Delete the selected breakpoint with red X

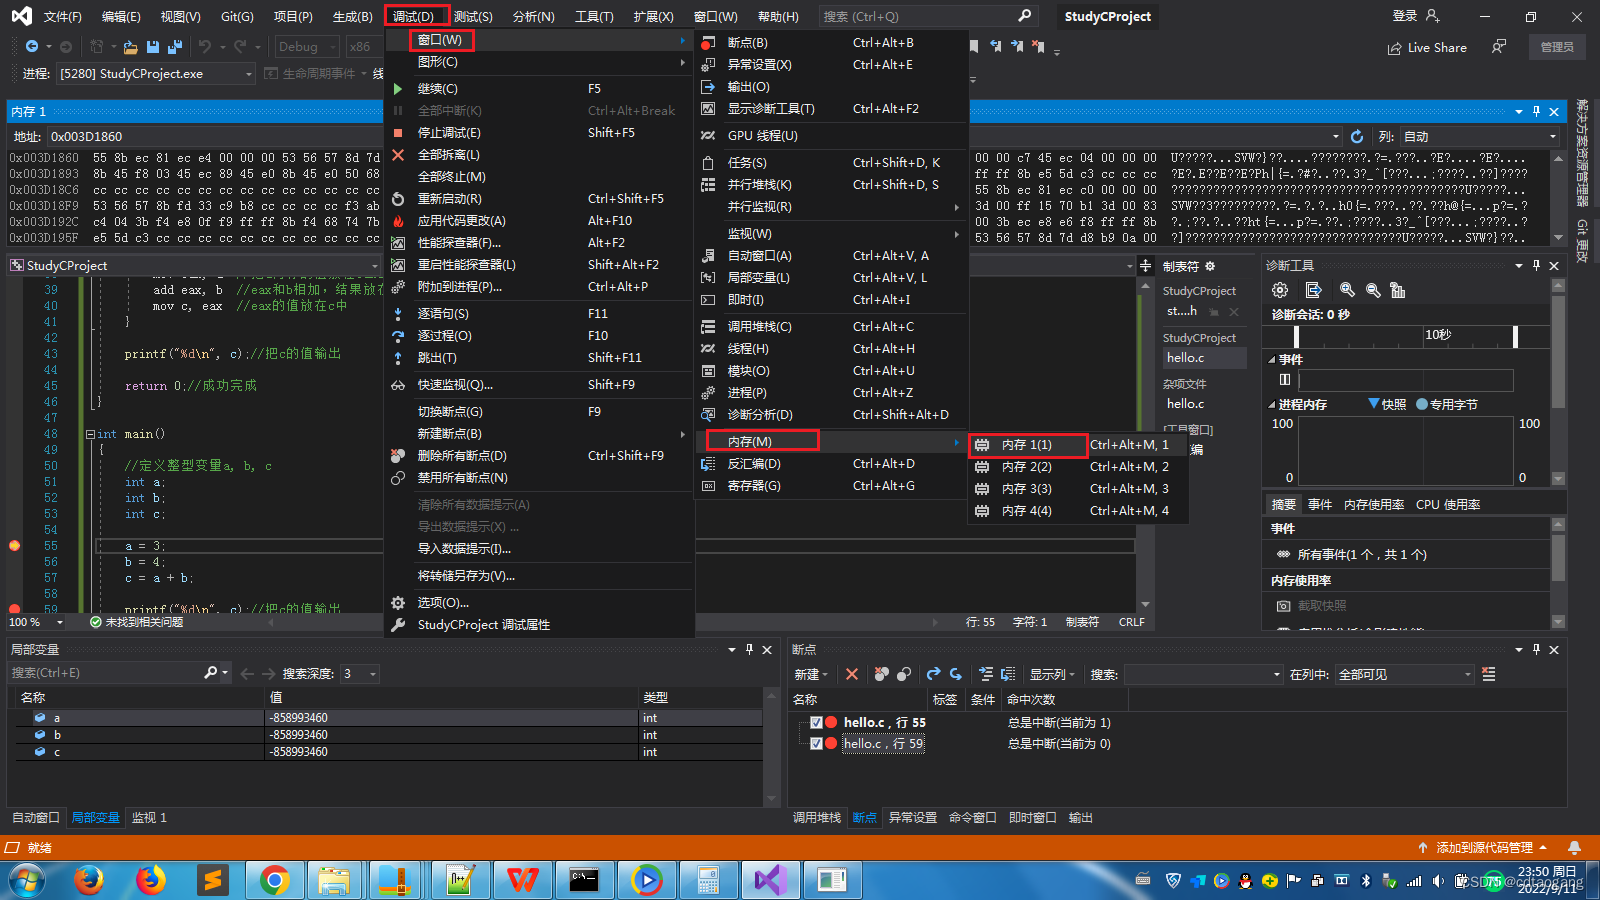point(852,674)
